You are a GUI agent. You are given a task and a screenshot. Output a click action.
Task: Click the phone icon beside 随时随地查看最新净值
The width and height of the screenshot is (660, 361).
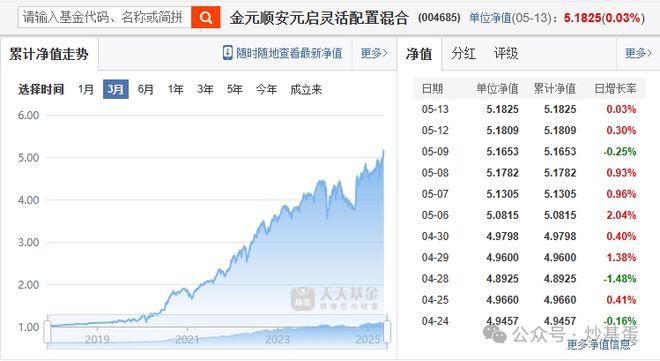point(227,53)
